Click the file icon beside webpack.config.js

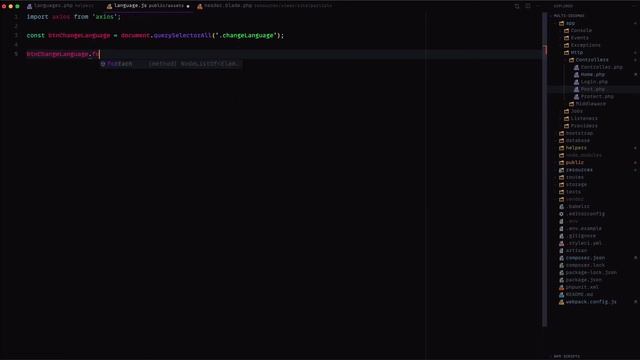[x=561, y=302]
